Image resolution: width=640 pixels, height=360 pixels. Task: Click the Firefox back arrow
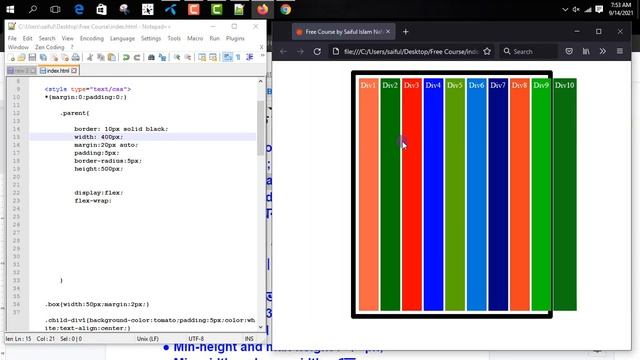[283, 51]
